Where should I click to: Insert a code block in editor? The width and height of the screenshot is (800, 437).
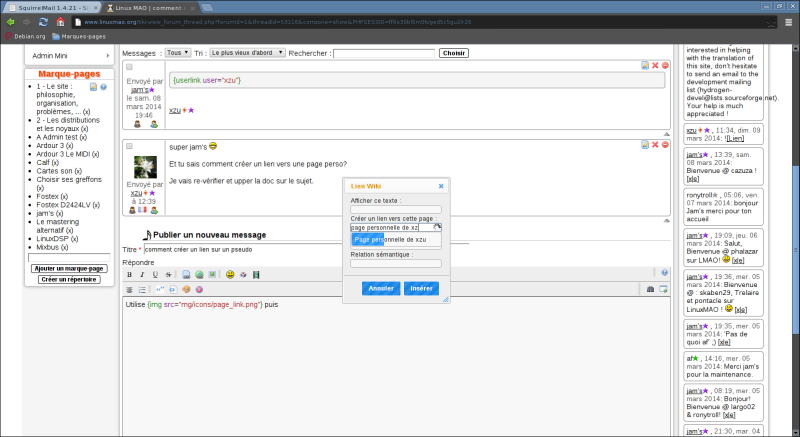click(x=173, y=290)
